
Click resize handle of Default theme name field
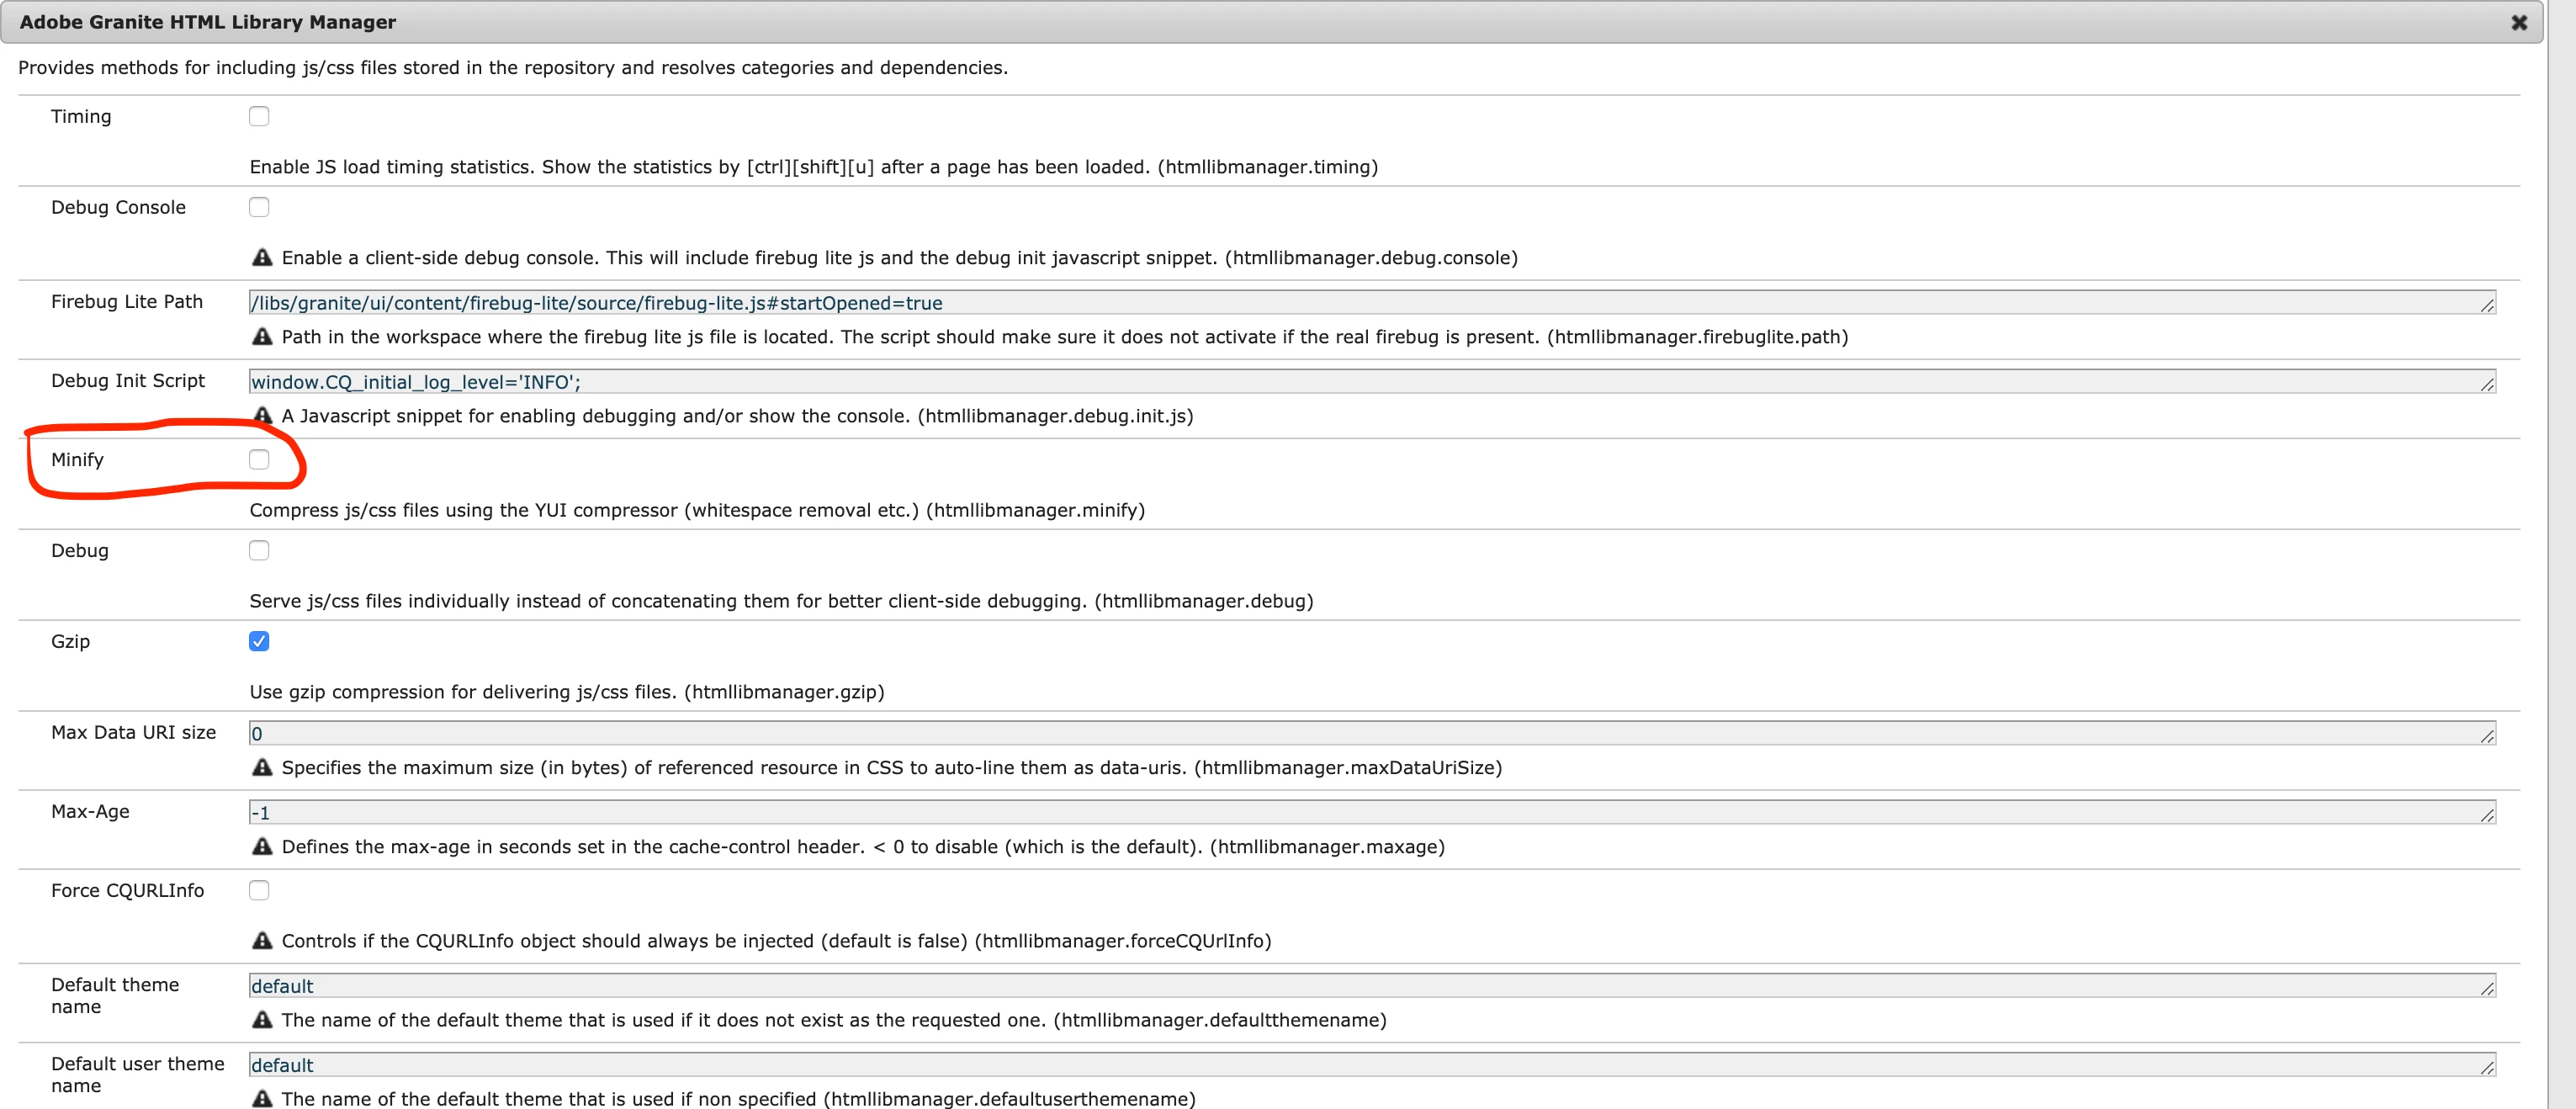[2487, 989]
